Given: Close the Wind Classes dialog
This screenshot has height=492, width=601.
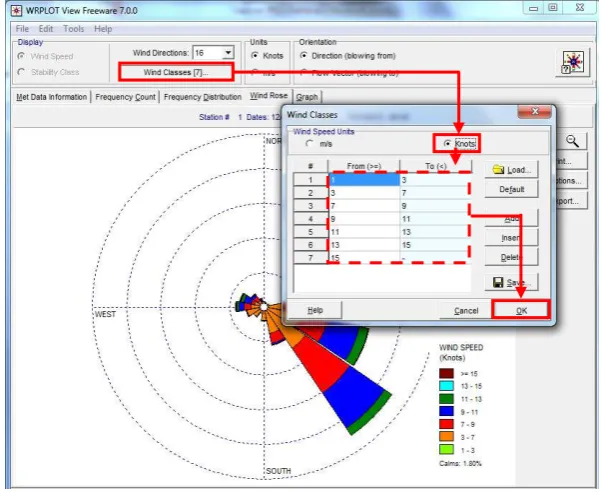Looking at the screenshot, I should (535, 112).
